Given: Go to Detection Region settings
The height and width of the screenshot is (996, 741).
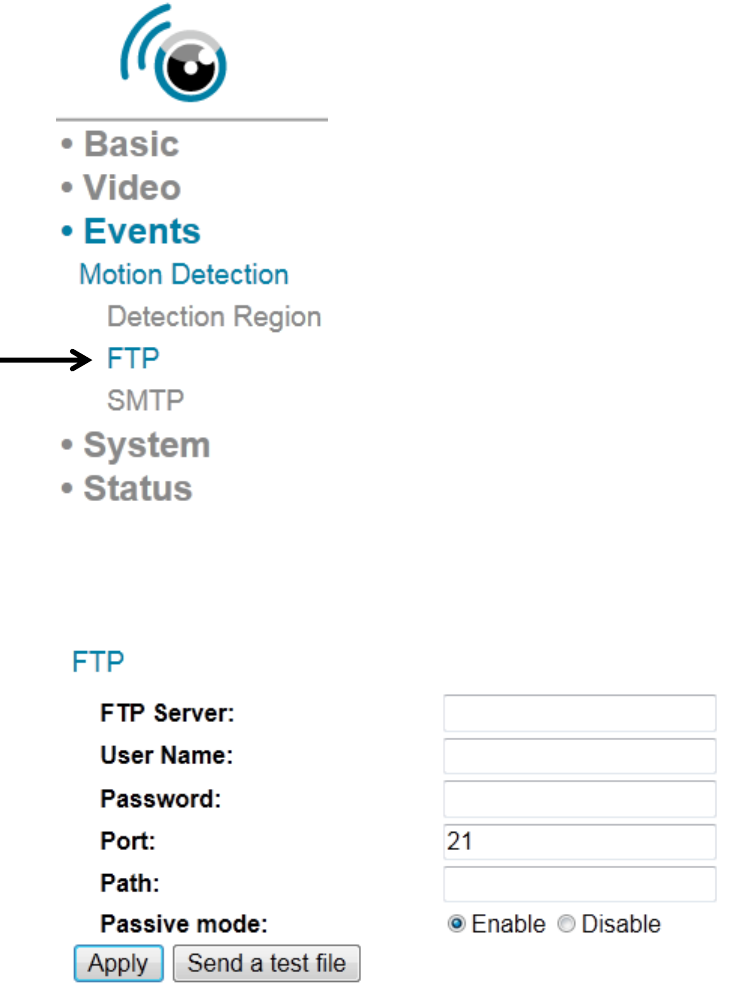Looking at the screenshot, I should point(214,317).
